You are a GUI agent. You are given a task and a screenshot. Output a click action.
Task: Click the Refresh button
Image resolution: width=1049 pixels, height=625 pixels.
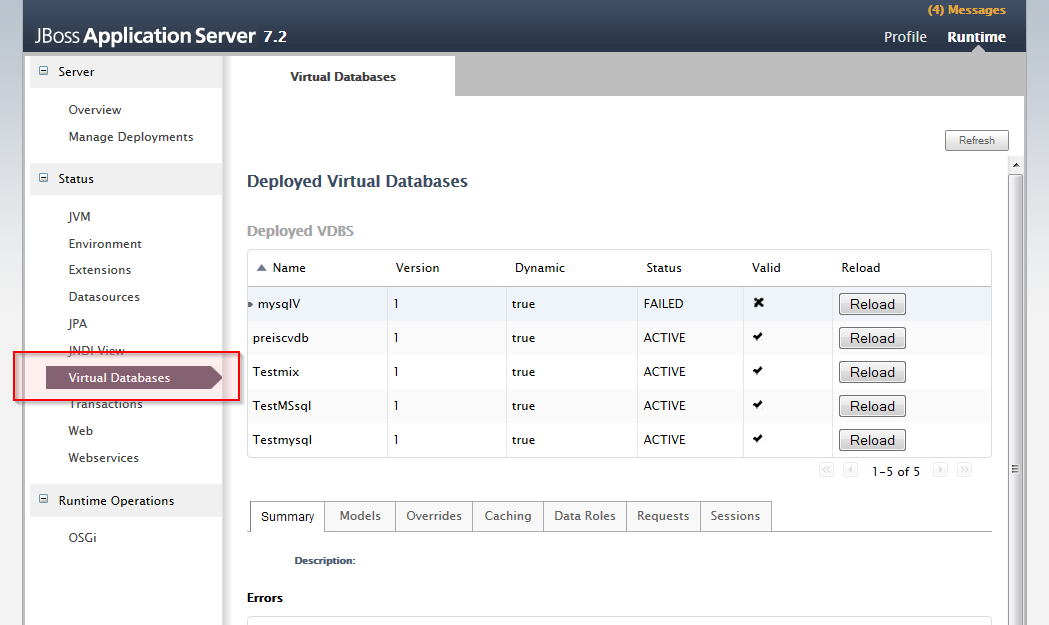click(977, 141)
